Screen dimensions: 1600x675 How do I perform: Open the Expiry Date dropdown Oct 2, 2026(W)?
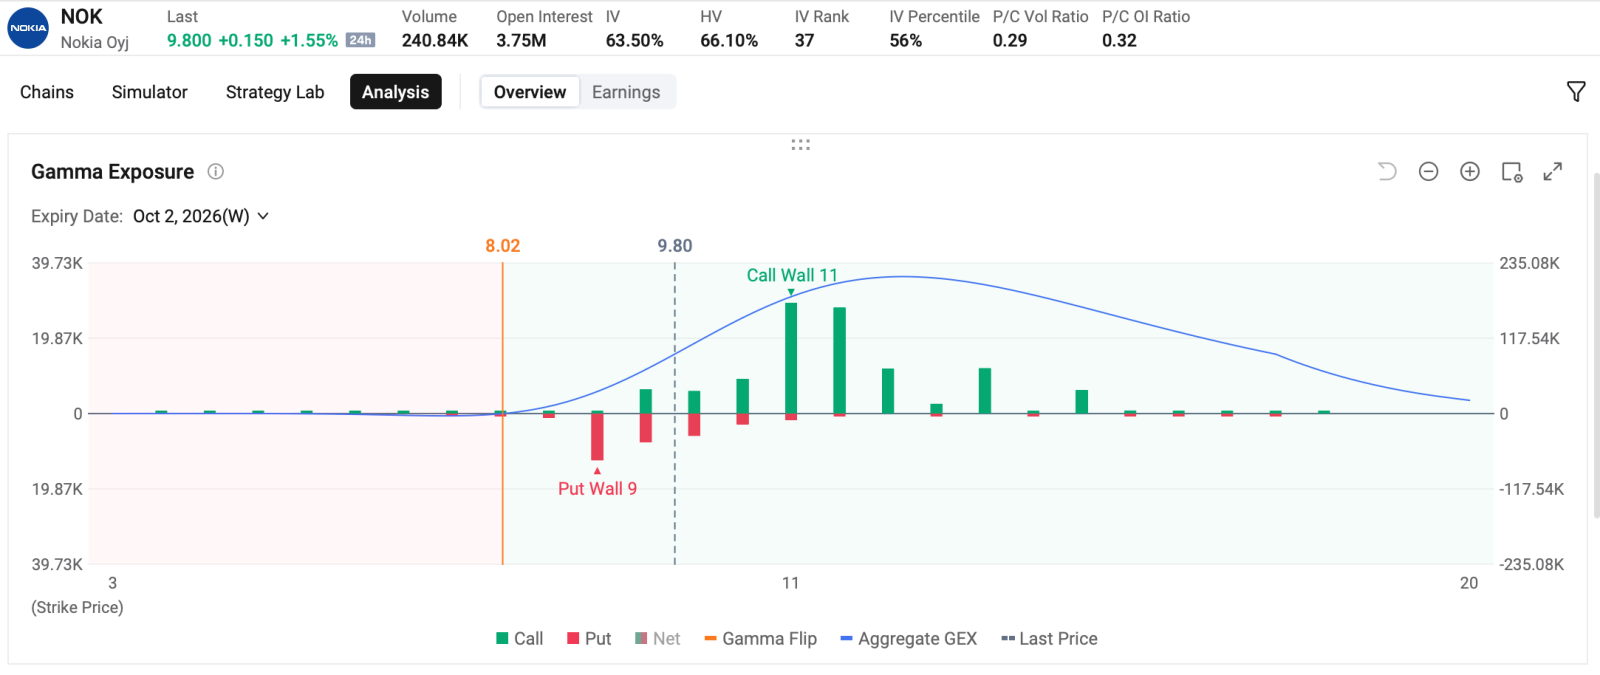pos(201,216)
